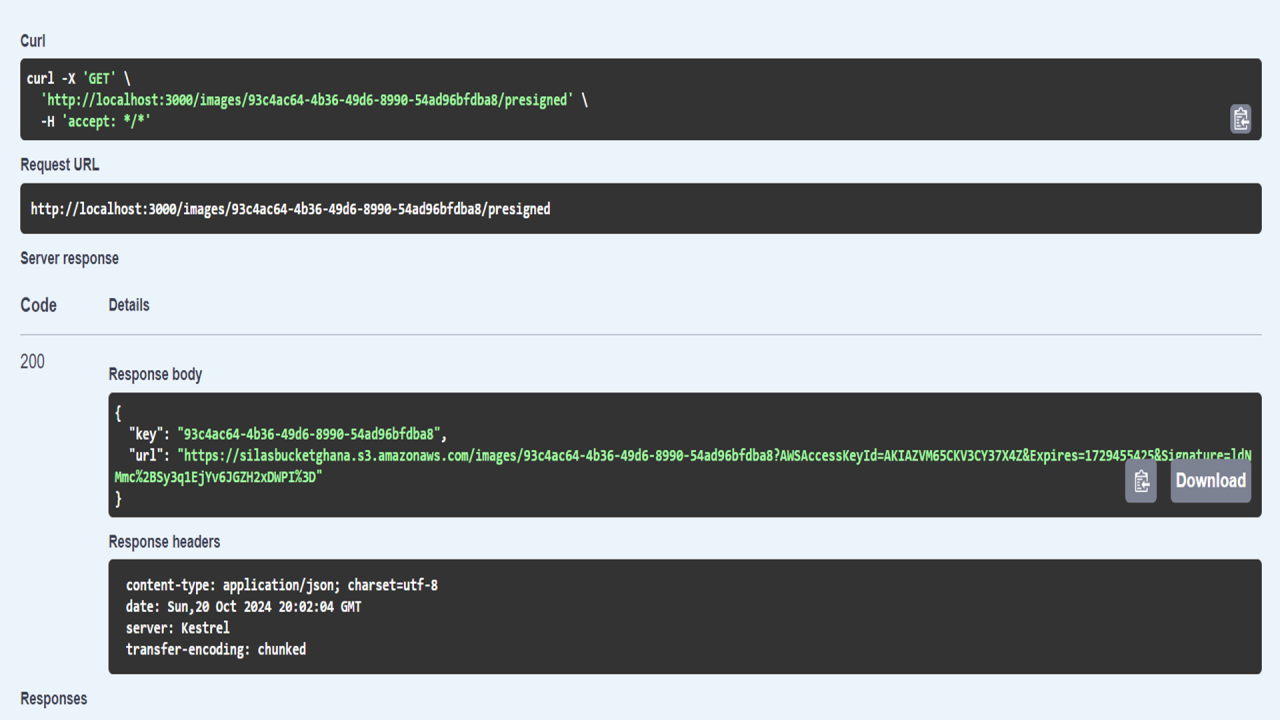Click the content-type response header line
The height and width of the screenshot is (720, 1280).
coord(282,585)
